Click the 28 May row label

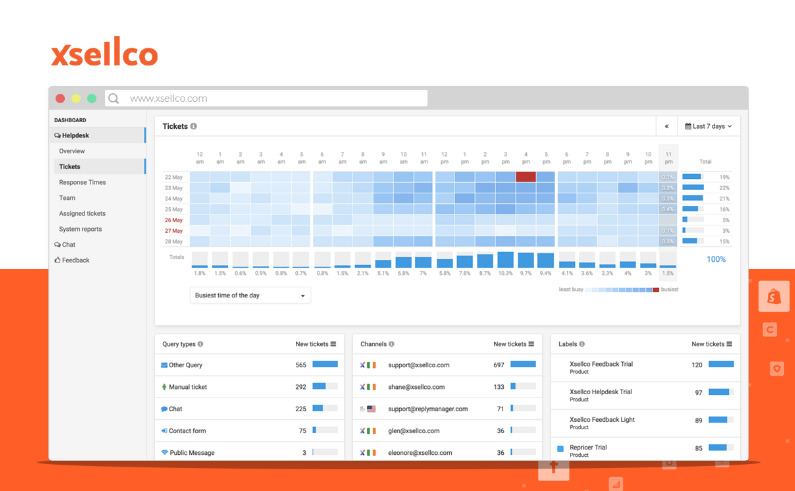[x=173, y=241]
